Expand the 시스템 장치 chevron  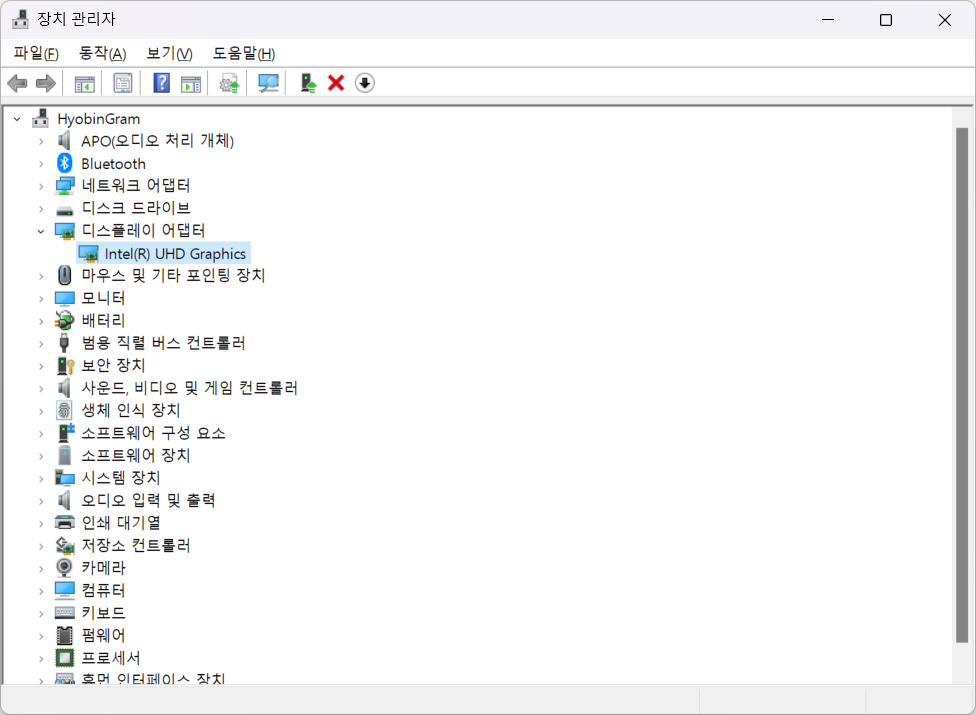pyautogui.click(x=41, y=478)
